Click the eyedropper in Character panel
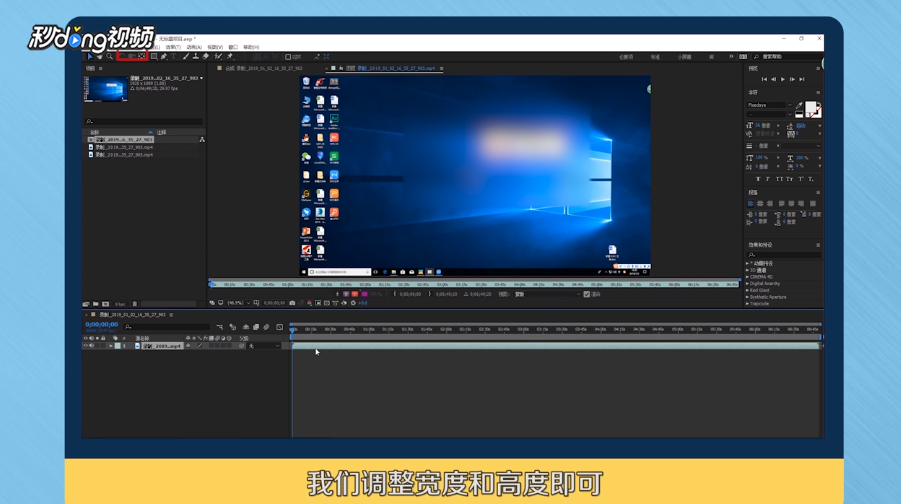 coord(799,106)
